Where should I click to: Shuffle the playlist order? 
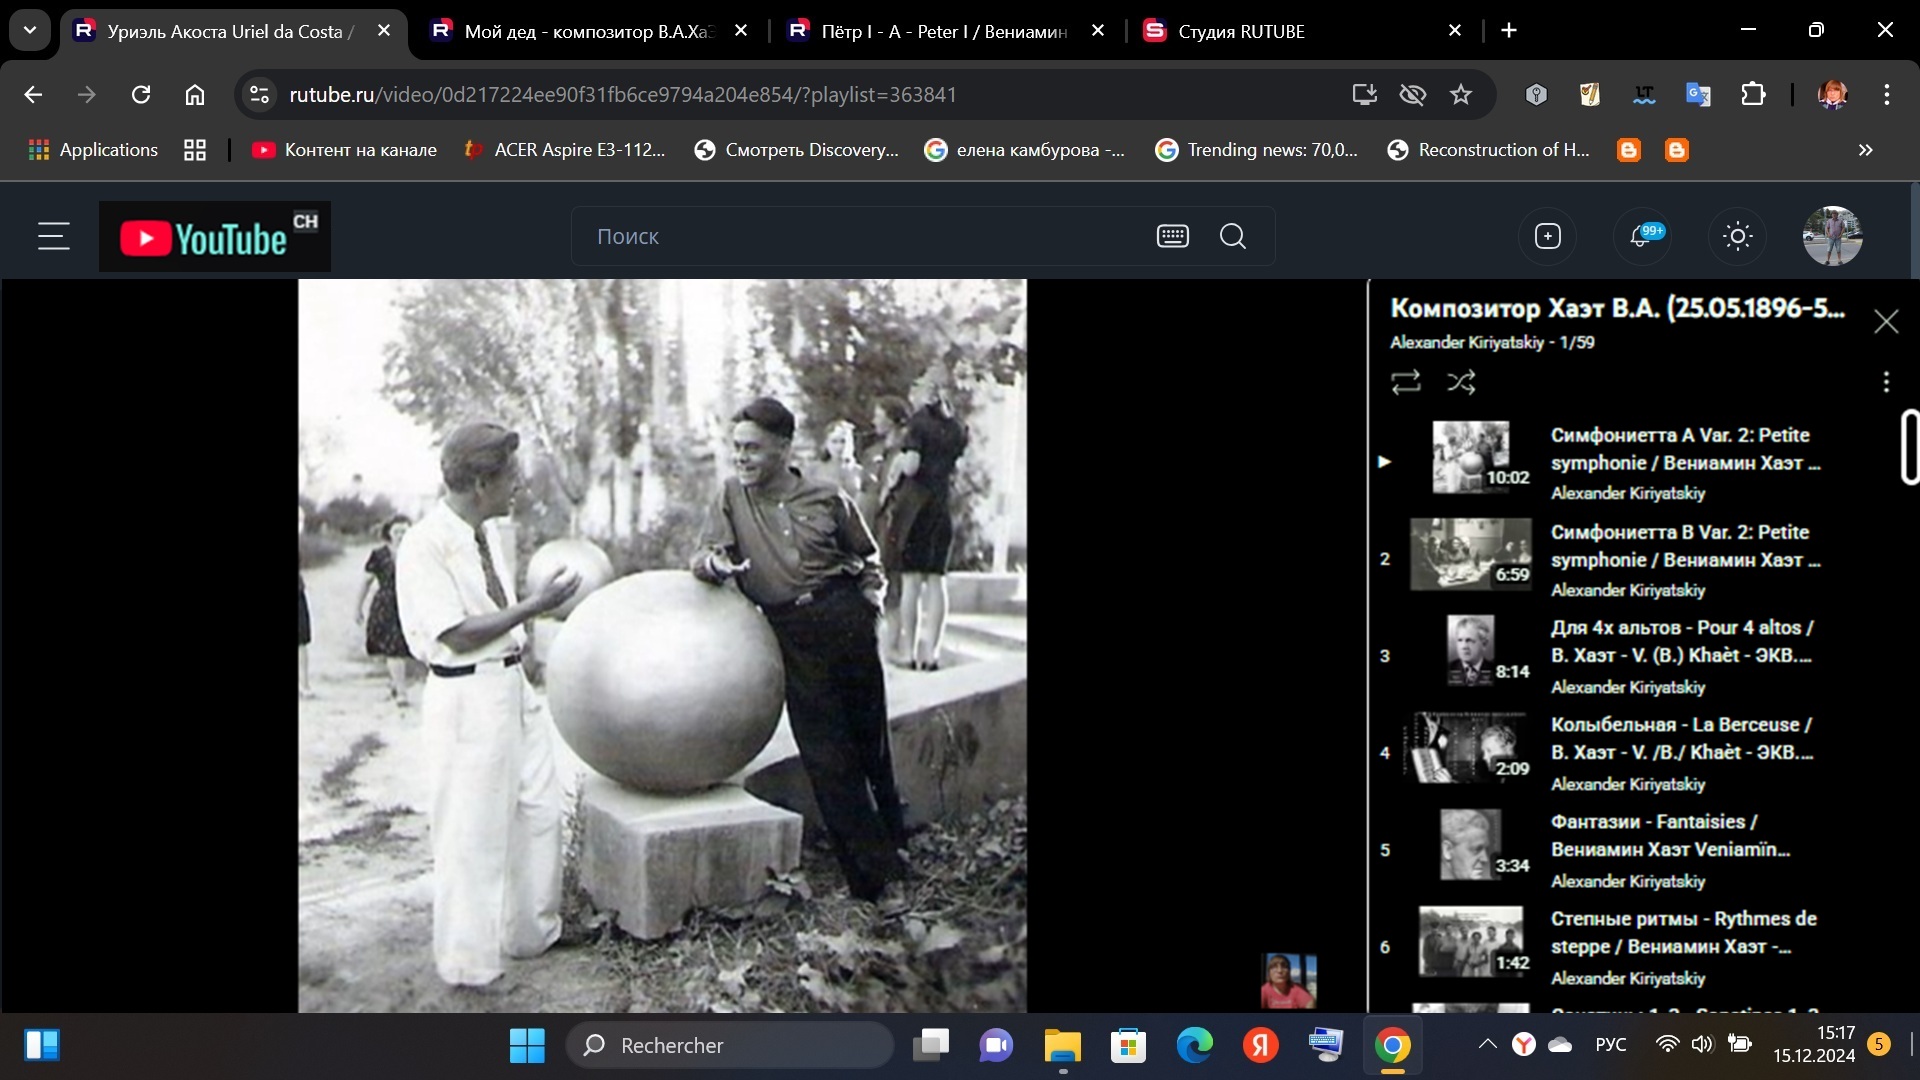[1461, 382]
